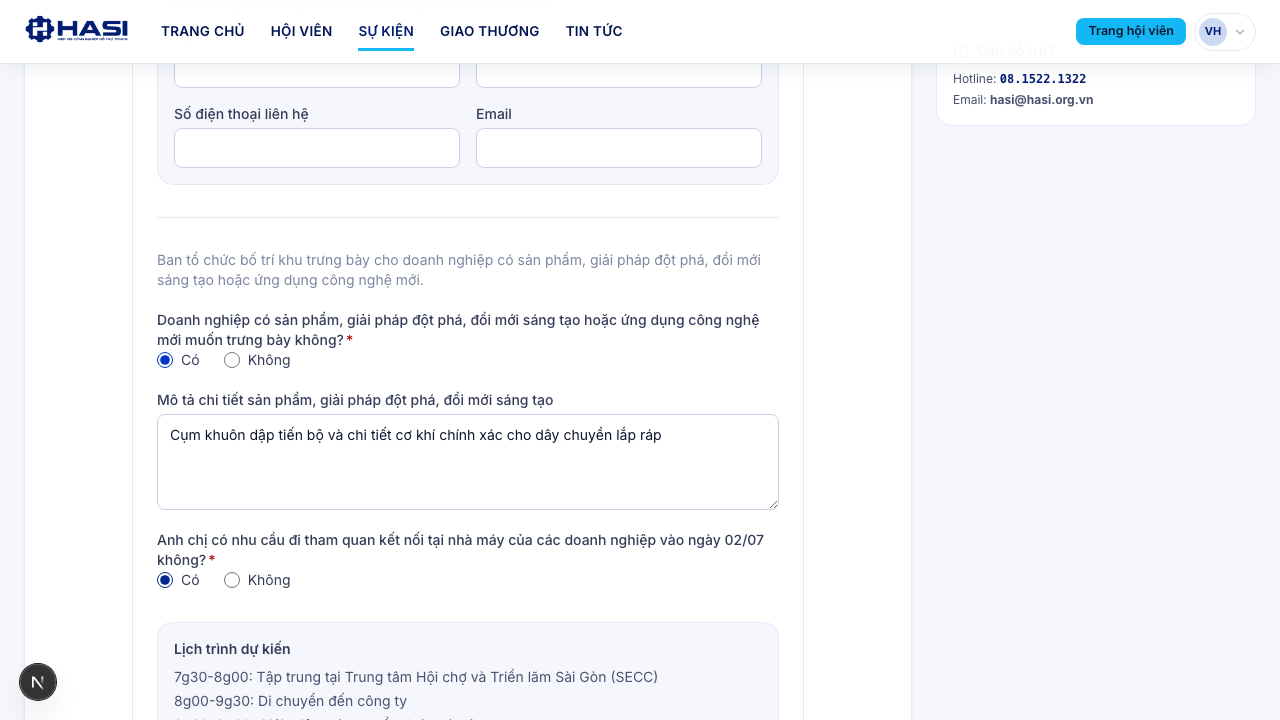
Task: Click the Lịch trình dự kiến heading
Action: [x=232, y=649]
